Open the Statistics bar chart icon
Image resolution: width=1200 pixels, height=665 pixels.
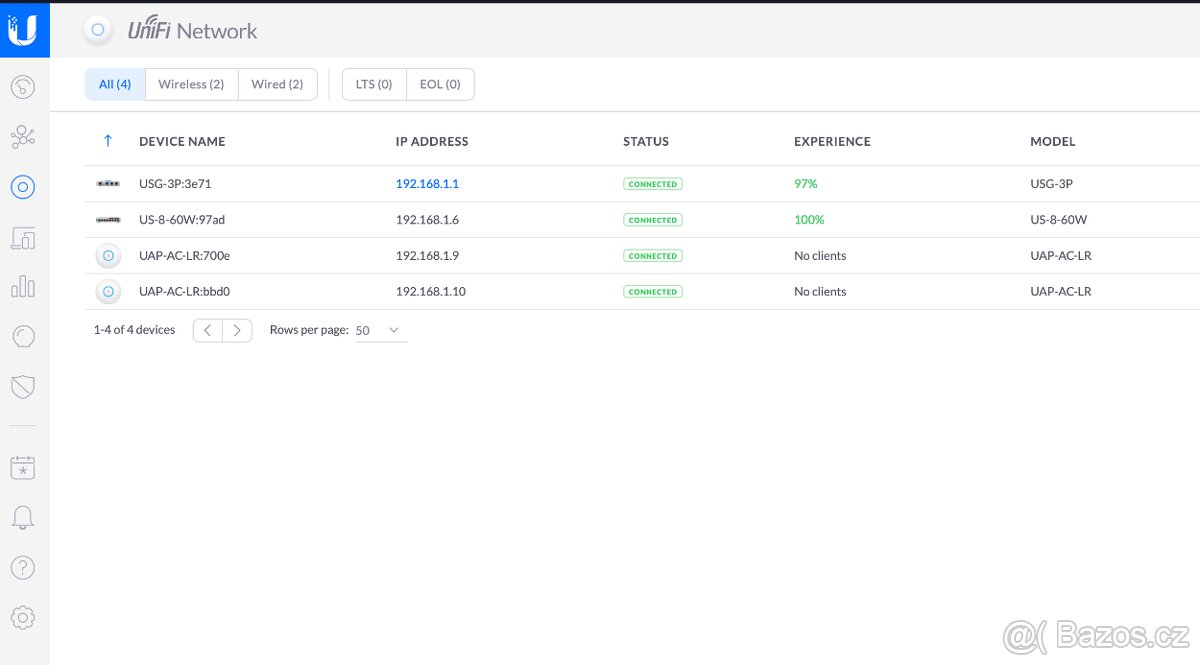pos(23,287)
